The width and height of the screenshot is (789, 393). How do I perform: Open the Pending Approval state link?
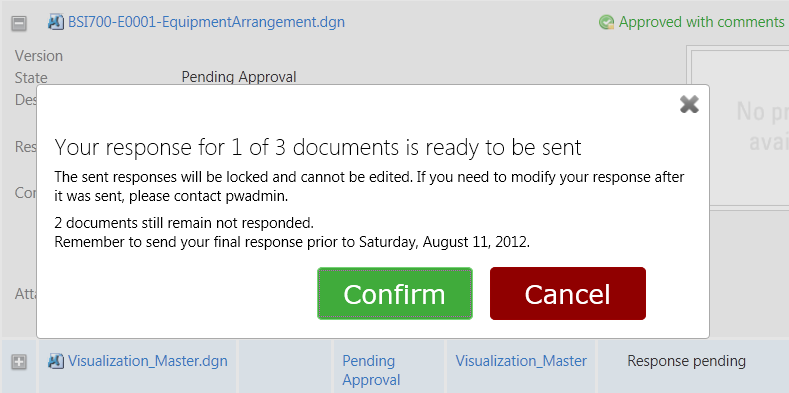point(371,370)
